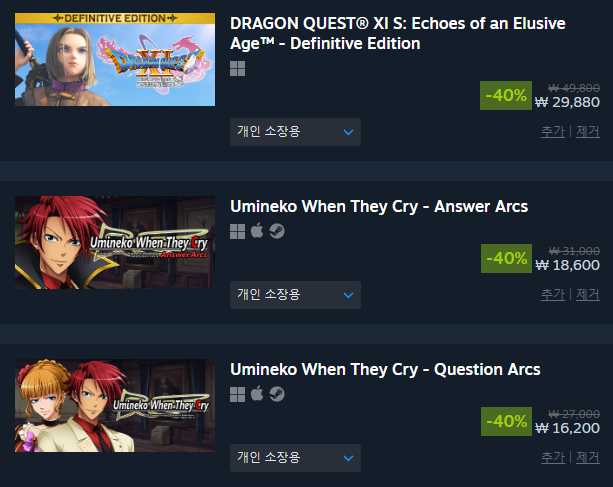Image resolution: width=613 pixels, height=487 pixels.
Task: Click Windows icon under Umineko Question Arcs
Action: pyautogui.click(x=237, y=394)
